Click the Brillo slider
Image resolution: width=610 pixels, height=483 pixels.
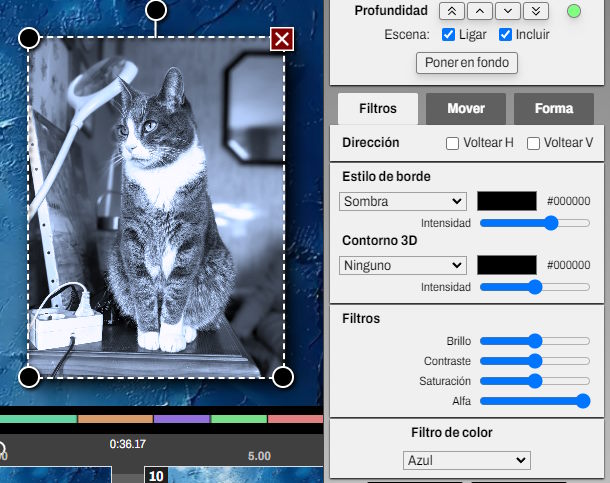(534, 340)
